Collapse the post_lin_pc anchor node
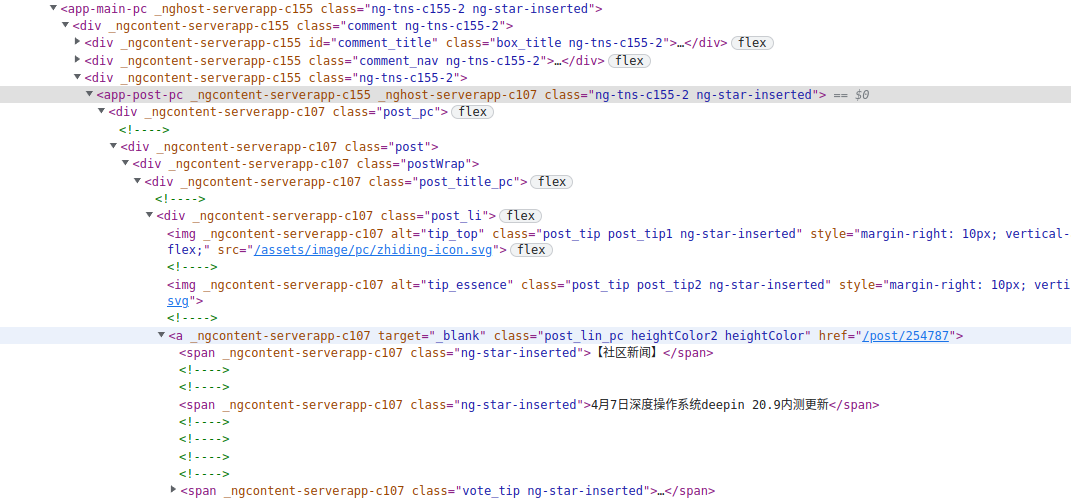This screenshot has width=1071, height=501. (161, 336)
